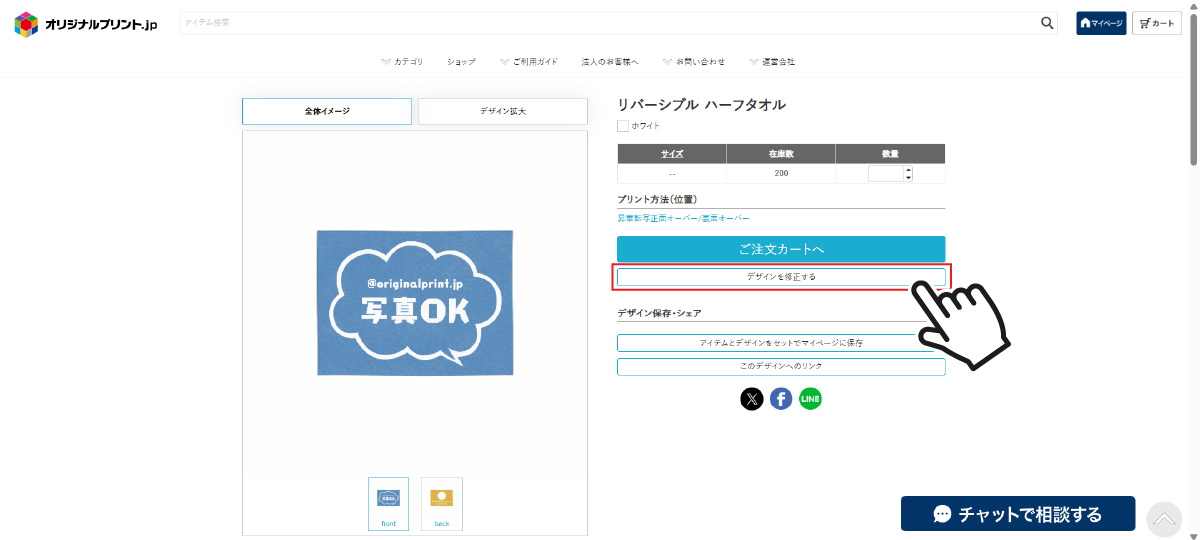Select the ホワイト color swatch
1200x540 pixels.
coord(623,126)
